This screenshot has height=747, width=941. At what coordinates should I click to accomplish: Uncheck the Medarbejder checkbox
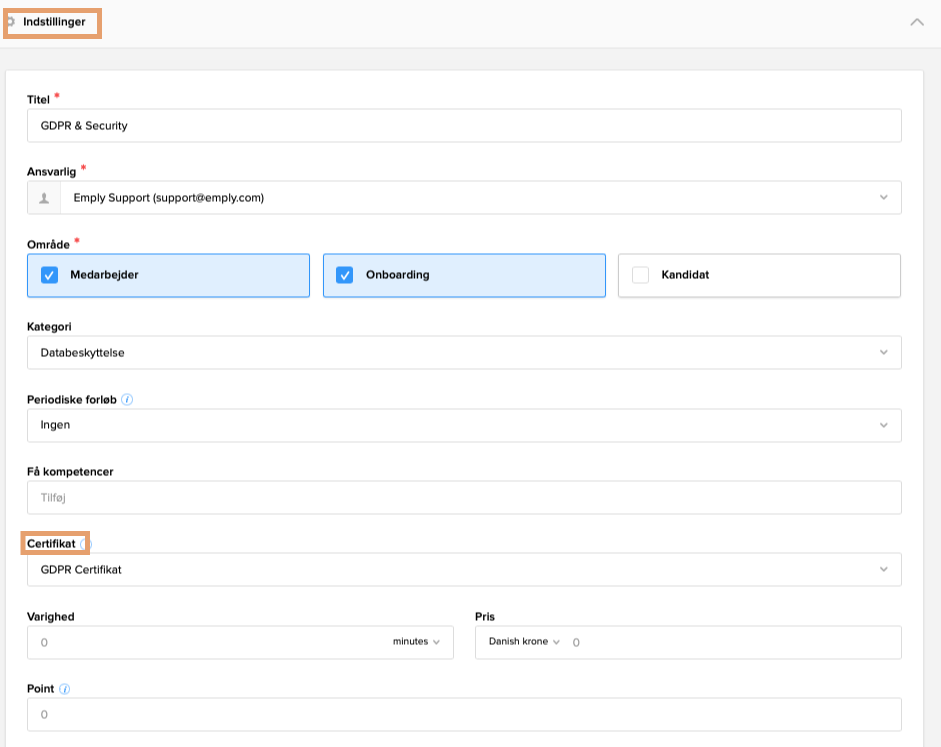pos(50,275)
